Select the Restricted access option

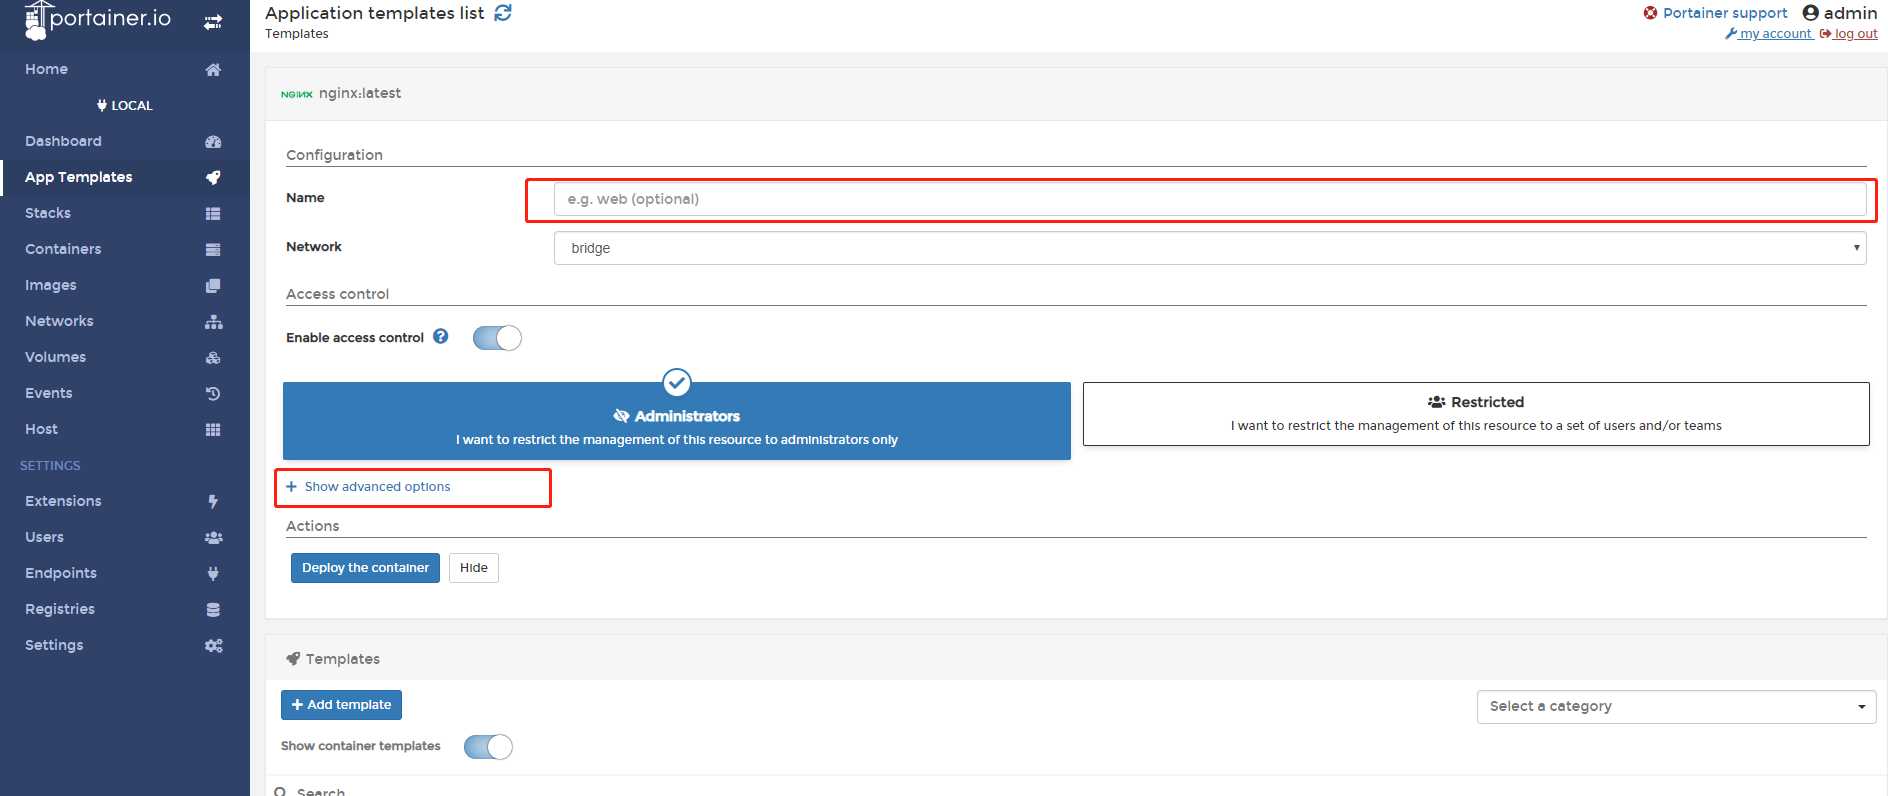click(1476, 414)
